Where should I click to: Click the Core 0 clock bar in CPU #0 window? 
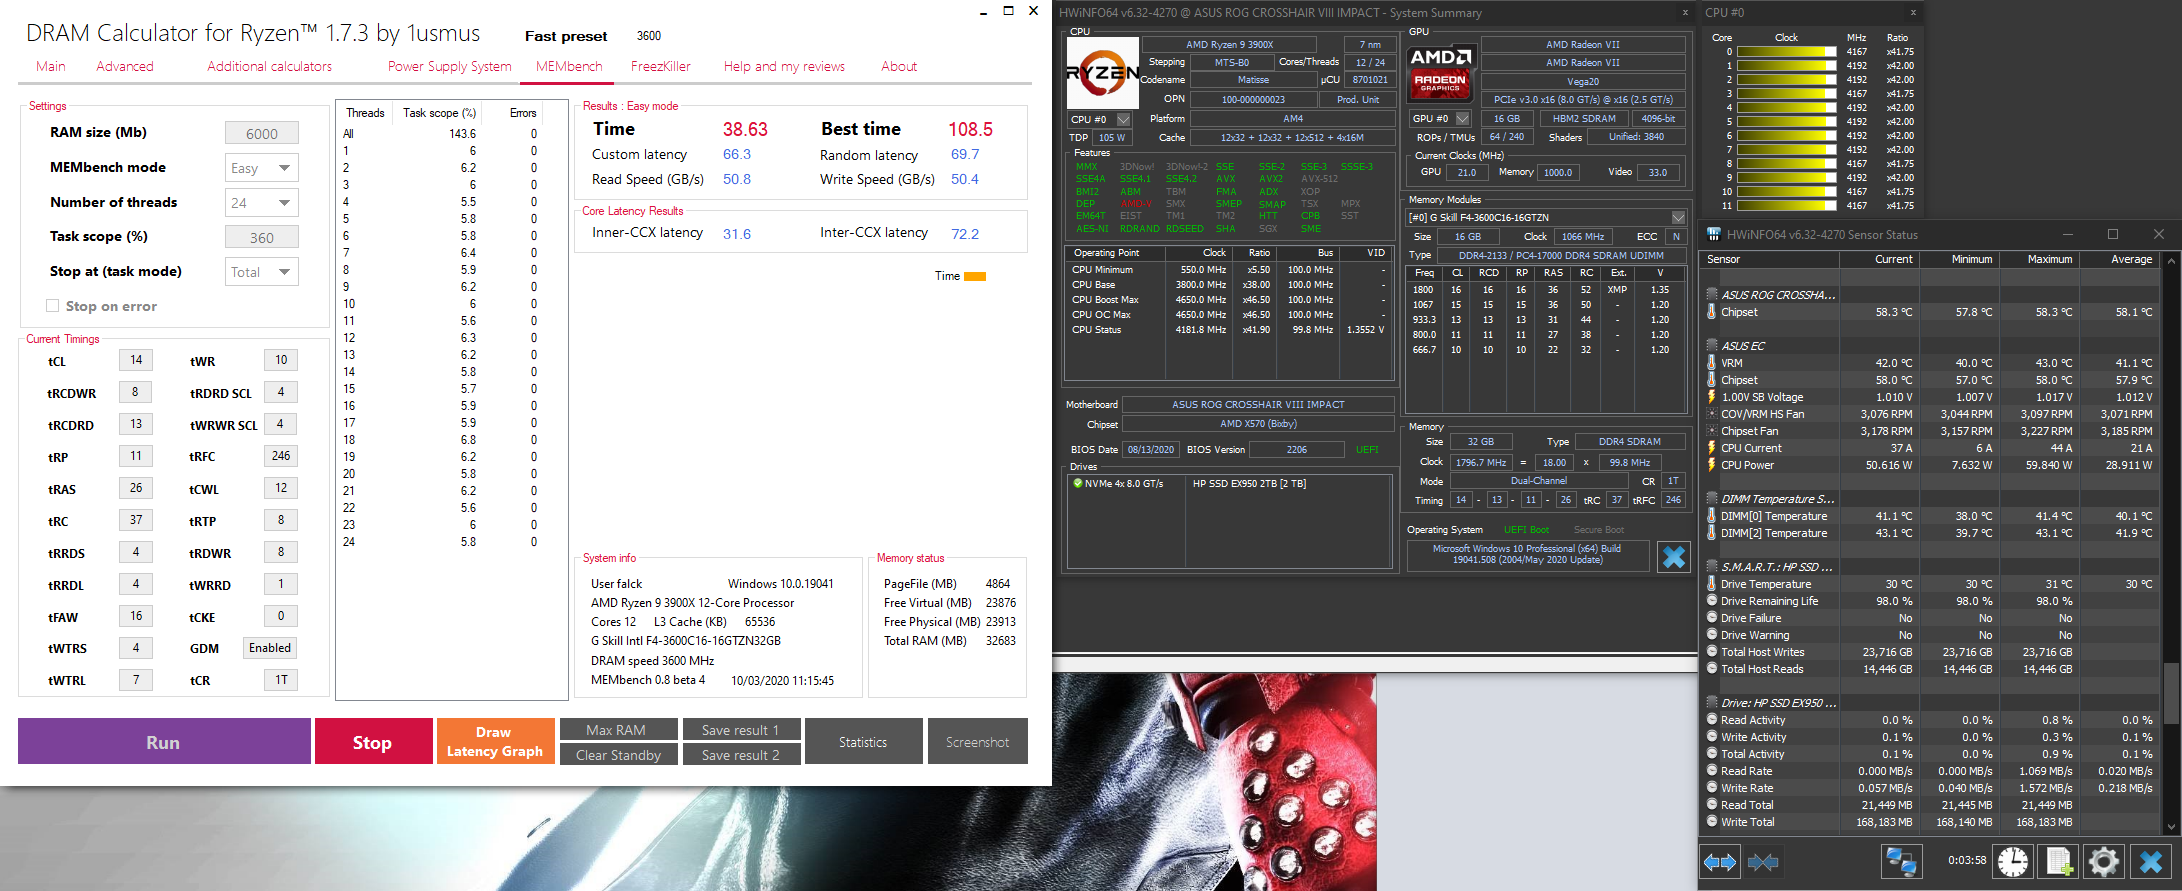coord(1787,52)
